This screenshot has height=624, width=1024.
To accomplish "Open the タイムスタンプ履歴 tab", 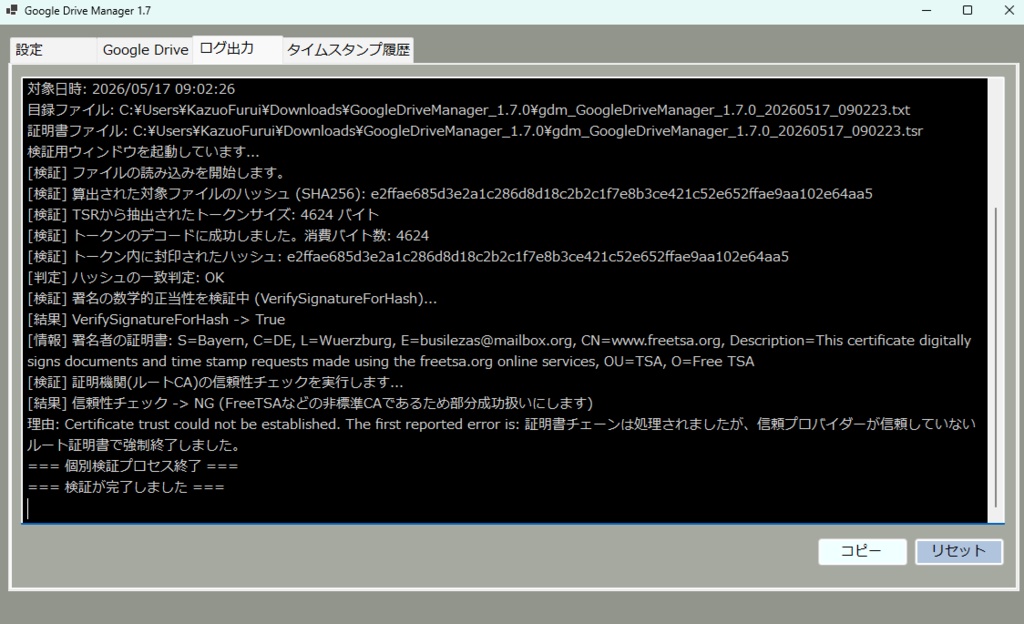I will 348,50.
